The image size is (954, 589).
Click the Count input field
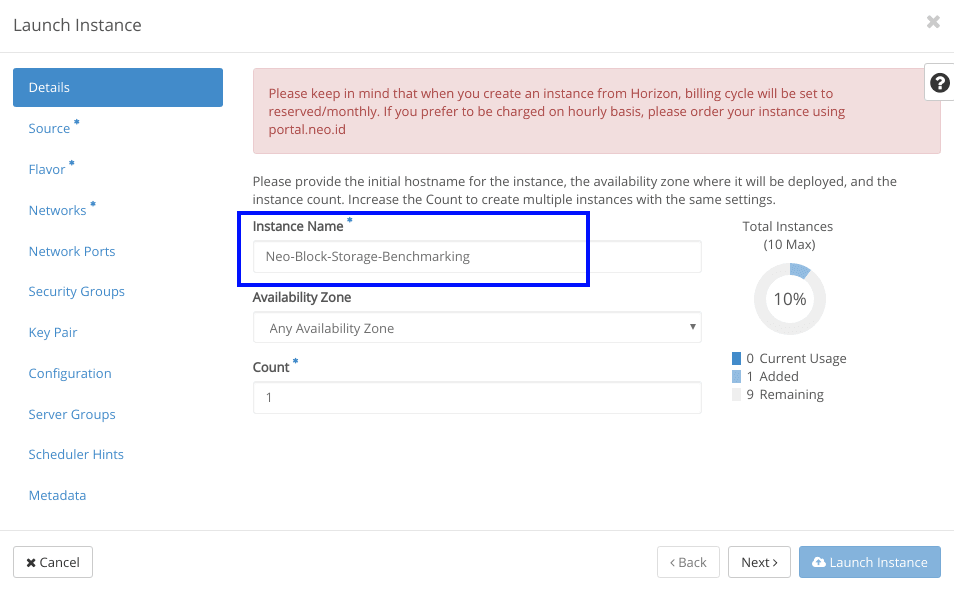pyautogui.click(x=477, y=398)
